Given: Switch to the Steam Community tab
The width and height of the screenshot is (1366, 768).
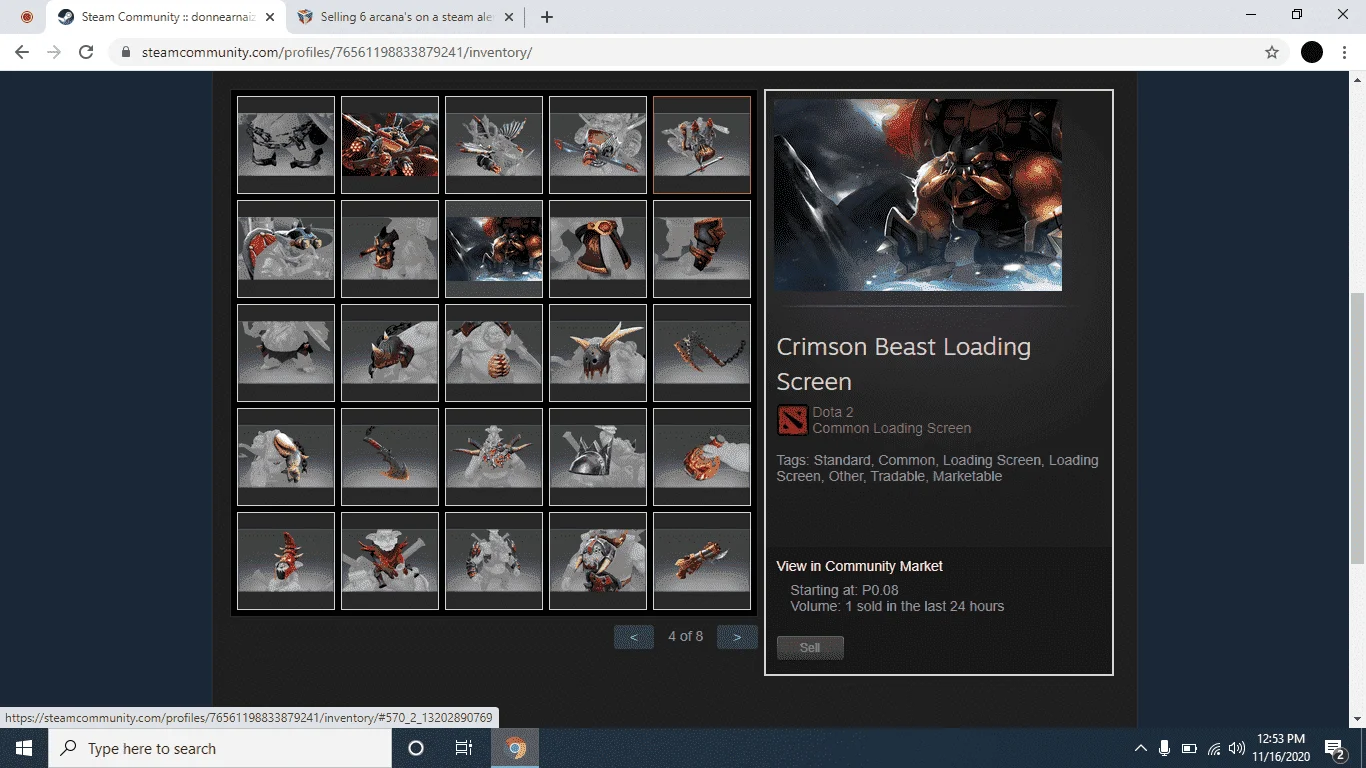Looking at the screenshot, I should pos(166,17).
